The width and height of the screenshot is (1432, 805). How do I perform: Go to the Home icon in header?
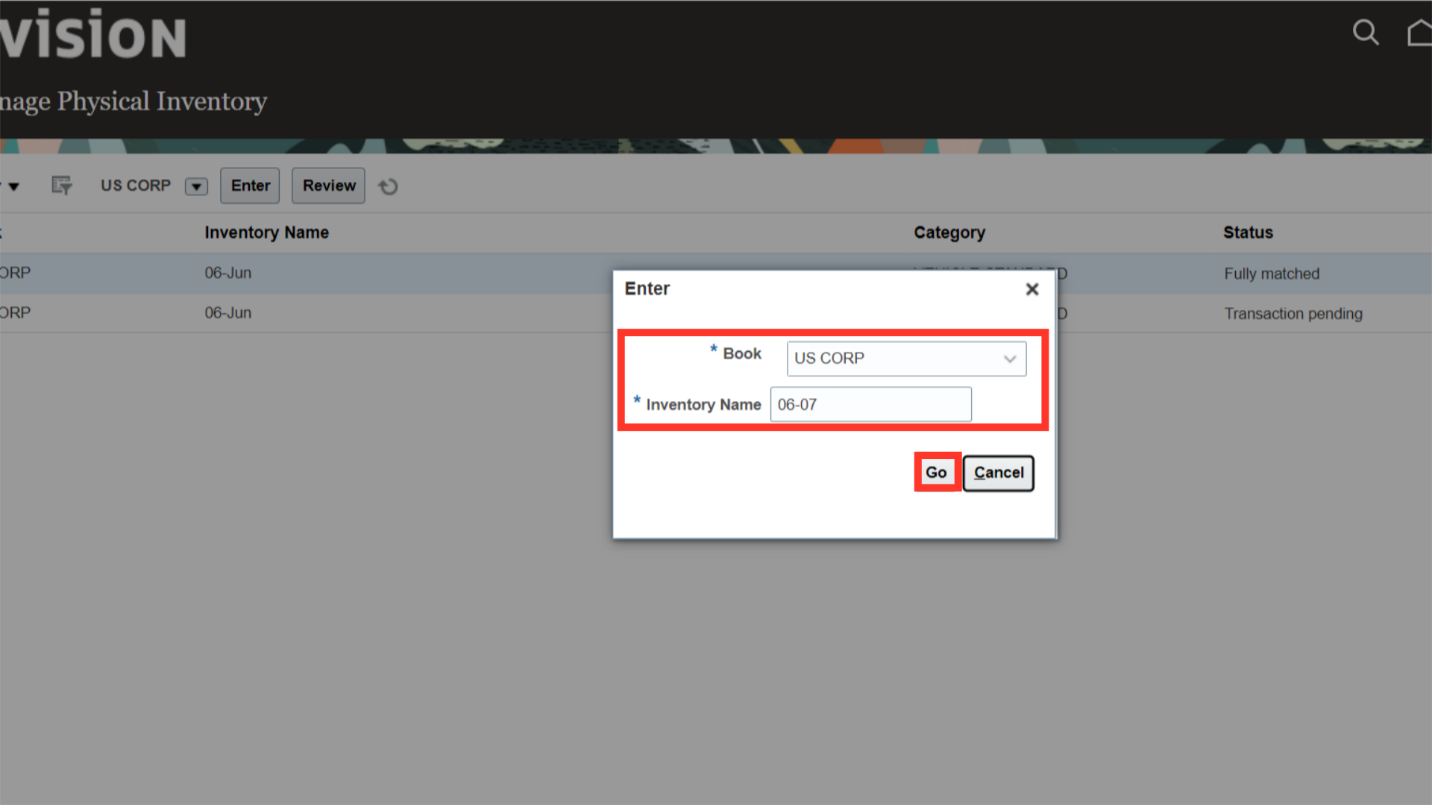click(x=1420, y=33)
